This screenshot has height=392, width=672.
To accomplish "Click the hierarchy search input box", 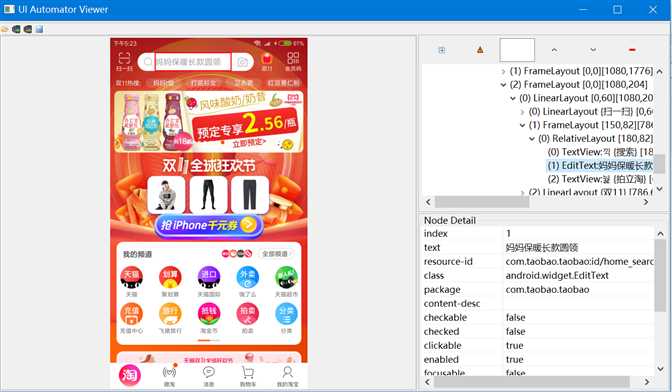I will tap(517, 50).
